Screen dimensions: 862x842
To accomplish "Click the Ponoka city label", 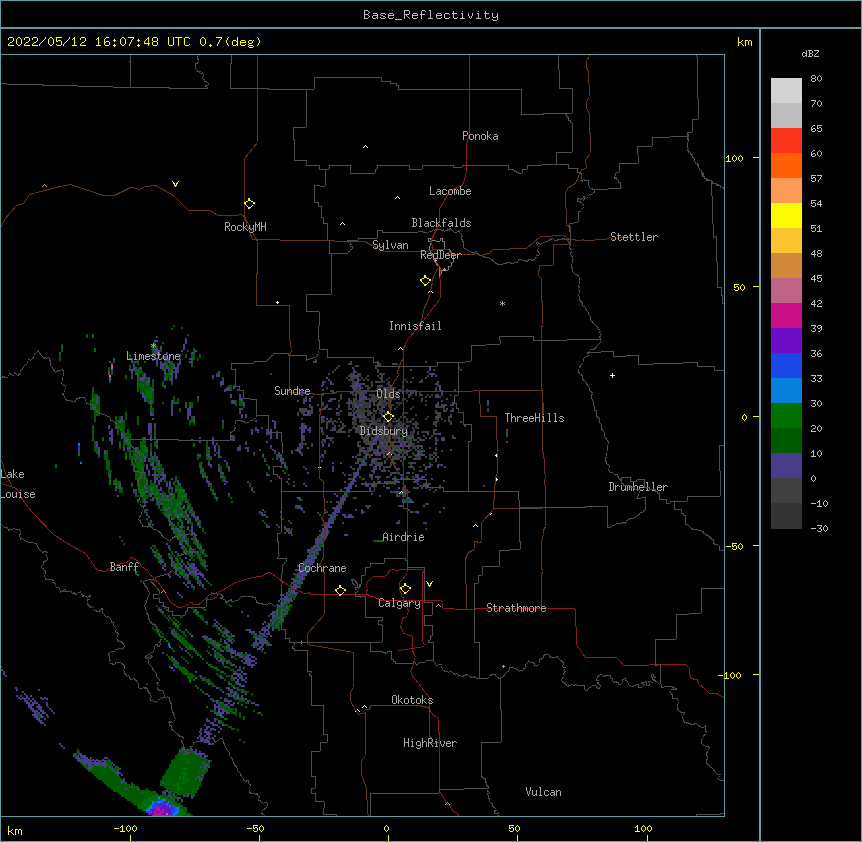I will coord(480,136).
